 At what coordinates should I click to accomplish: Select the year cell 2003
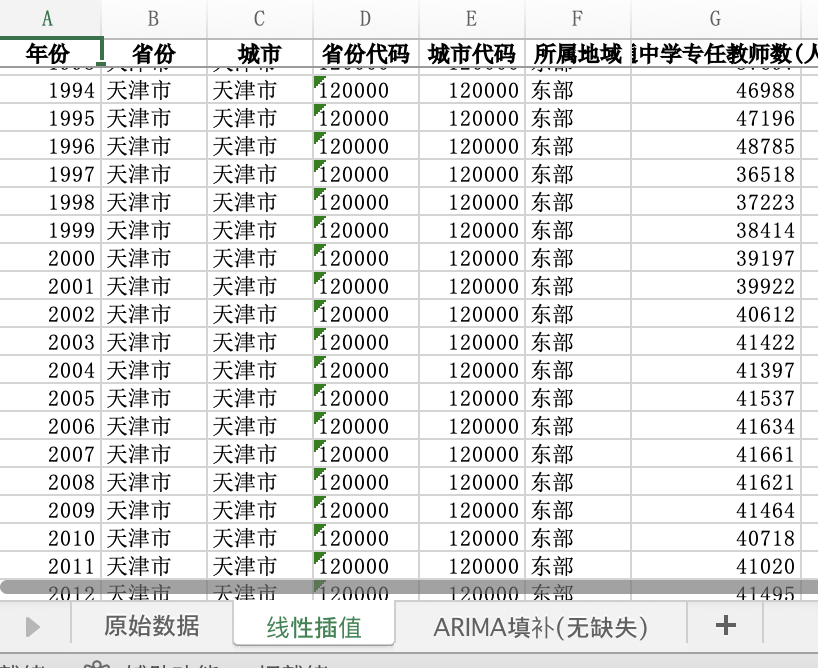coord(50,342)
